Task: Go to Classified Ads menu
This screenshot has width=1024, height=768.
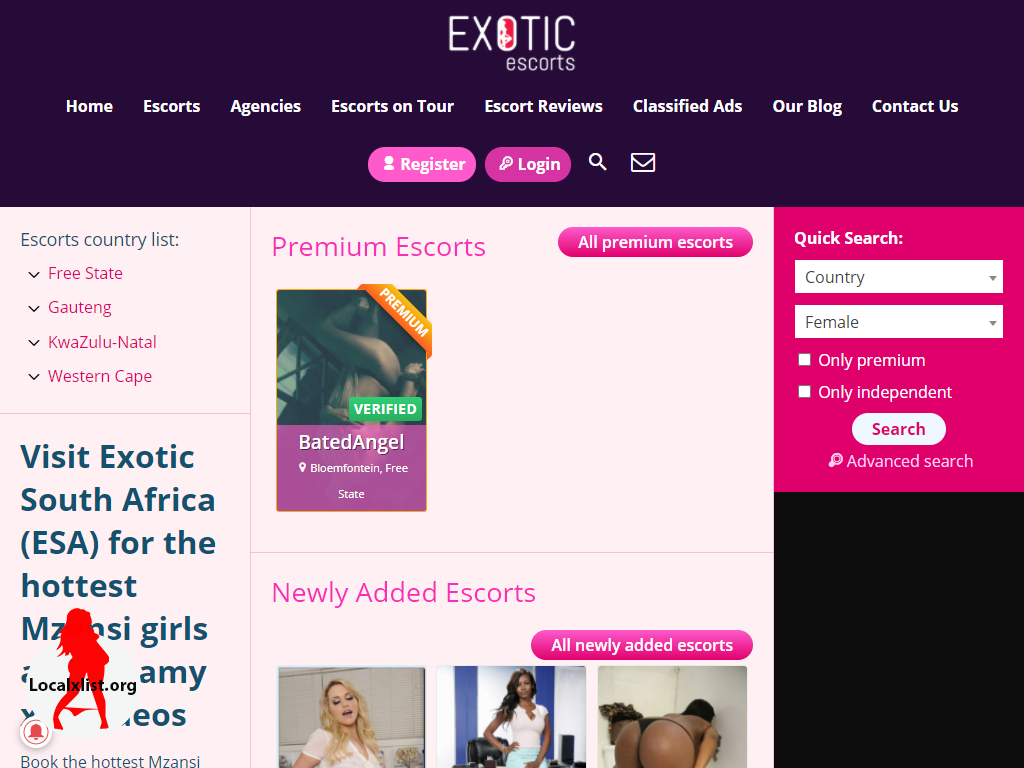Action: coord(687,106)
